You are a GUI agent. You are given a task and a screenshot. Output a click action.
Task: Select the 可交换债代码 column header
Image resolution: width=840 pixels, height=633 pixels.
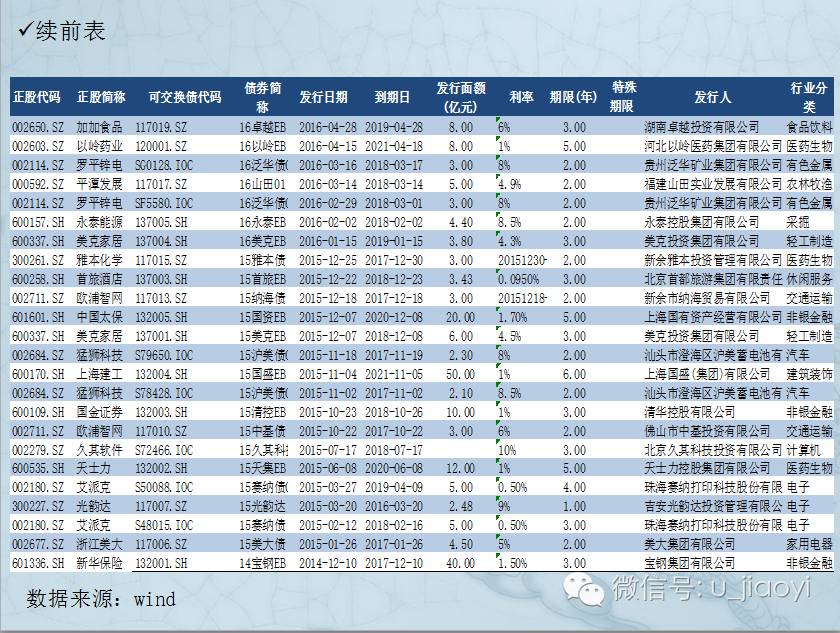(x=185, y=97)
